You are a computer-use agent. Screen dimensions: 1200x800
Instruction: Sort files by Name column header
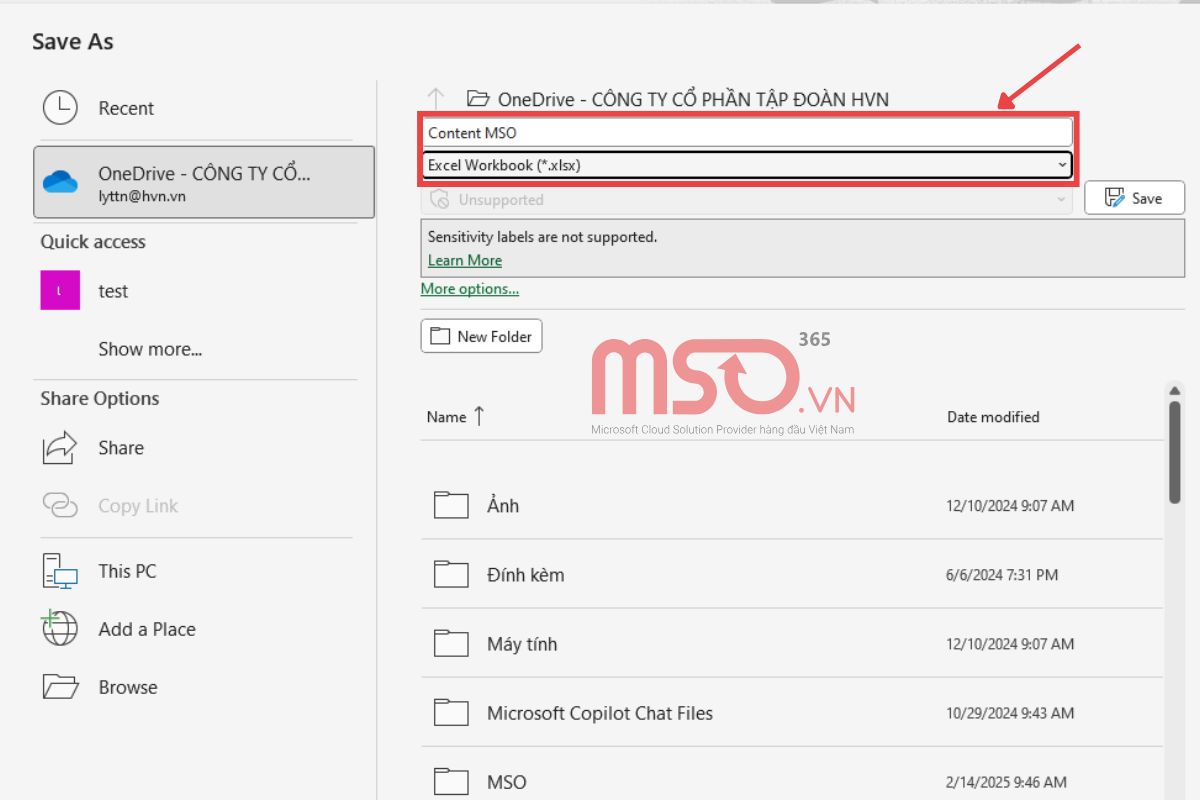pyautogui.click(x=446, y=417)
